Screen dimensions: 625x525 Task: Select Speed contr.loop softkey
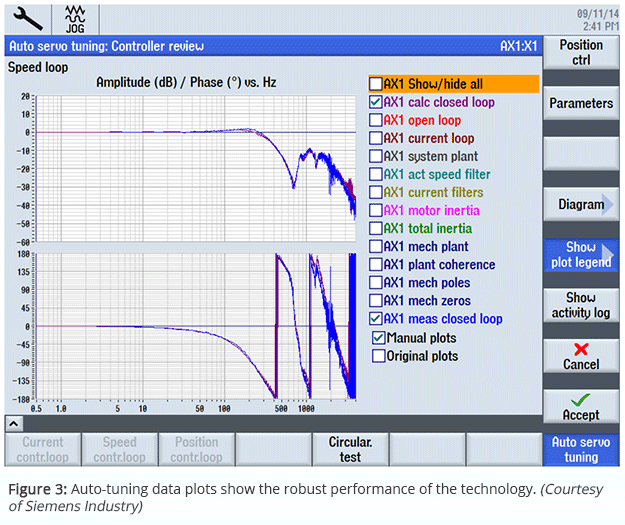coord(120,450)
